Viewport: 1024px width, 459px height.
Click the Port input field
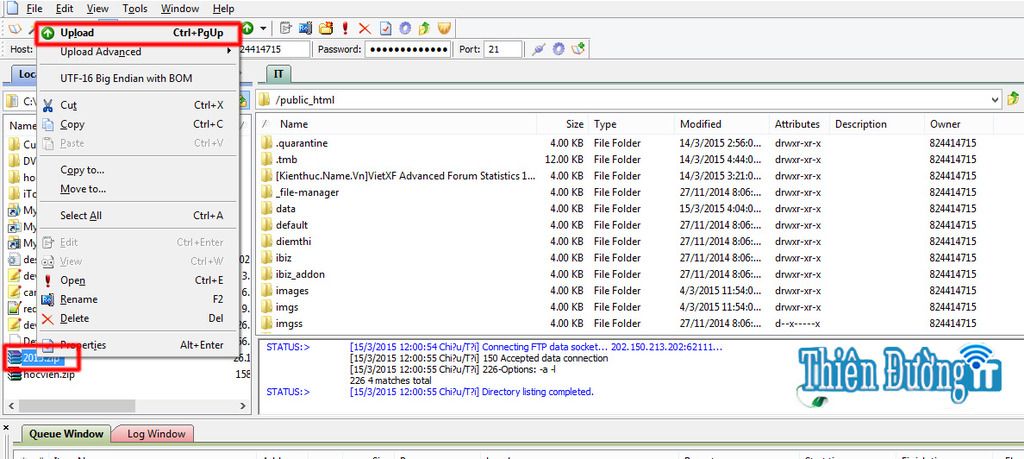point(503,49)
